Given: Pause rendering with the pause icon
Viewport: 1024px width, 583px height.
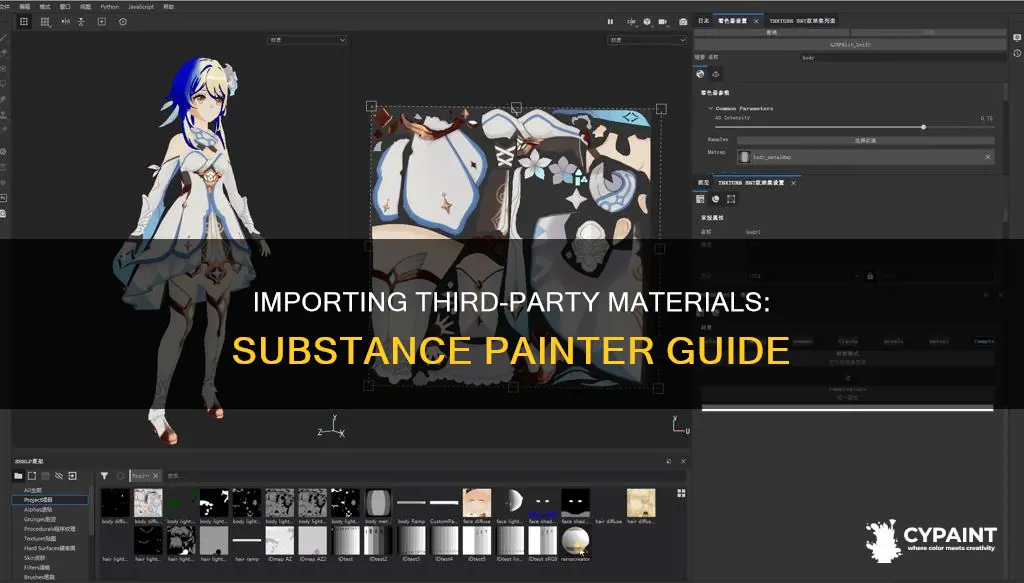Looking at the screenshot, I should click(x=611, y=22).
